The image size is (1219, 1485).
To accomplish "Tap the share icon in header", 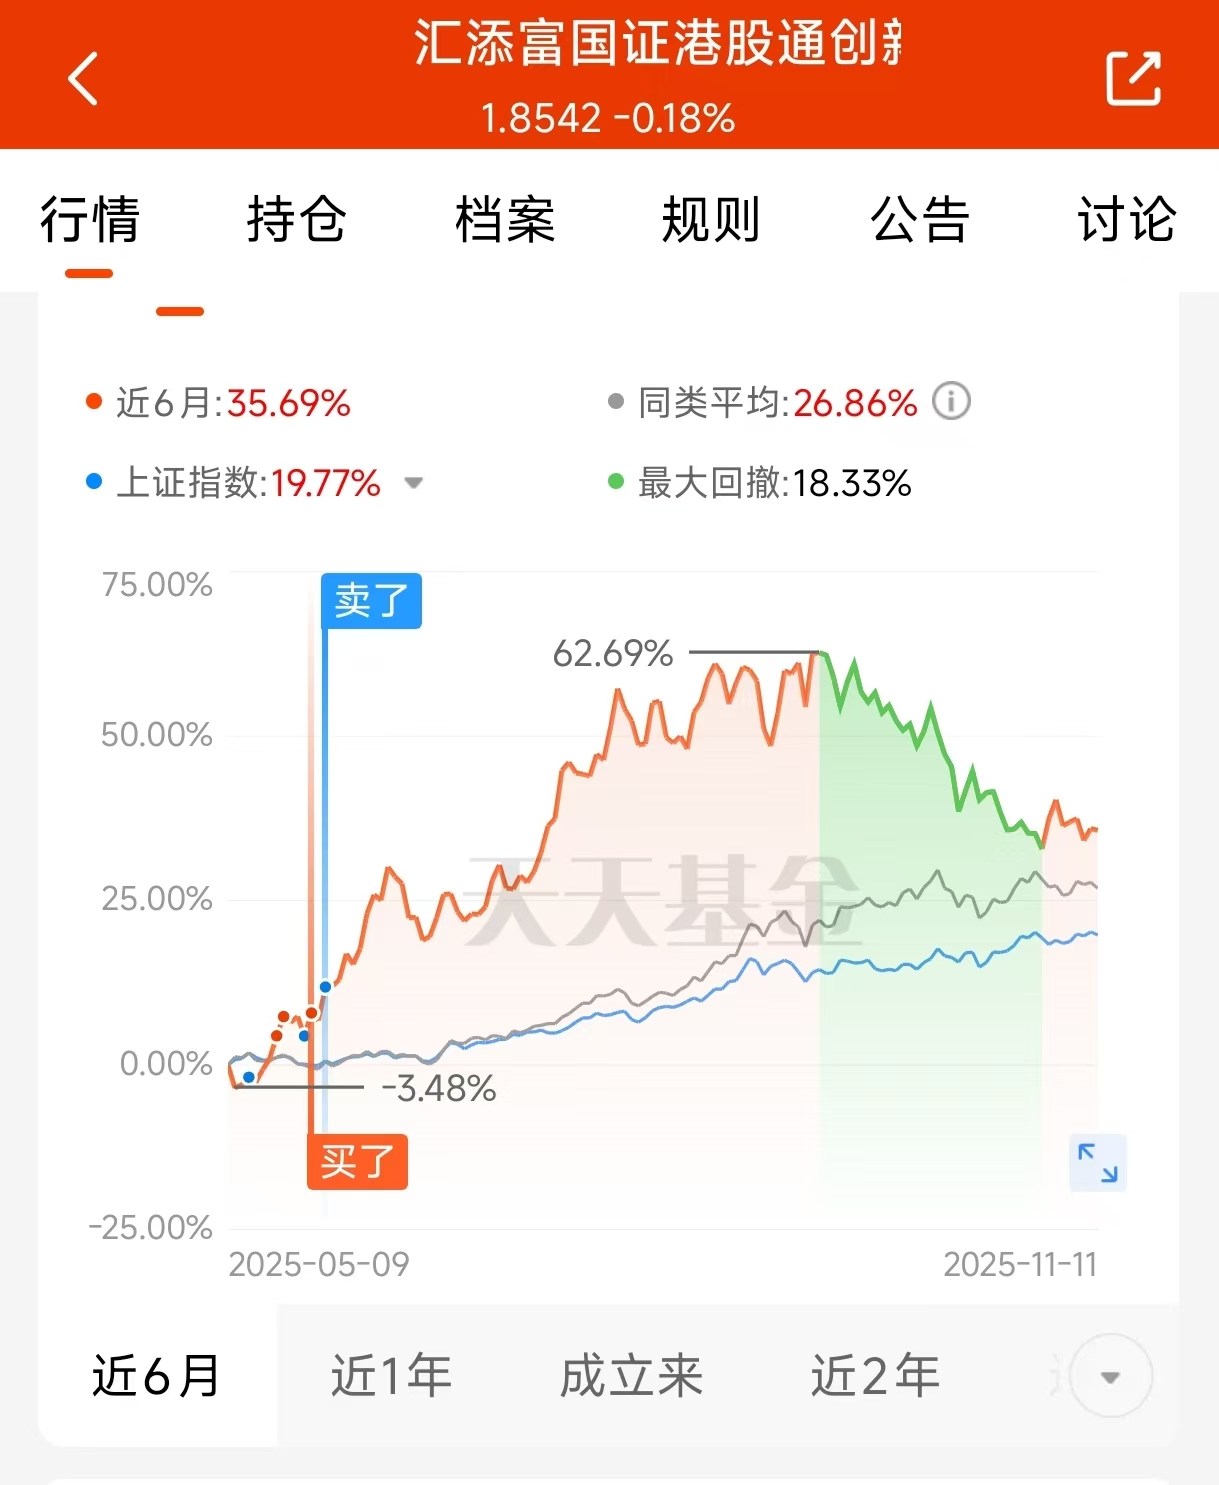I will (1133, 78).
